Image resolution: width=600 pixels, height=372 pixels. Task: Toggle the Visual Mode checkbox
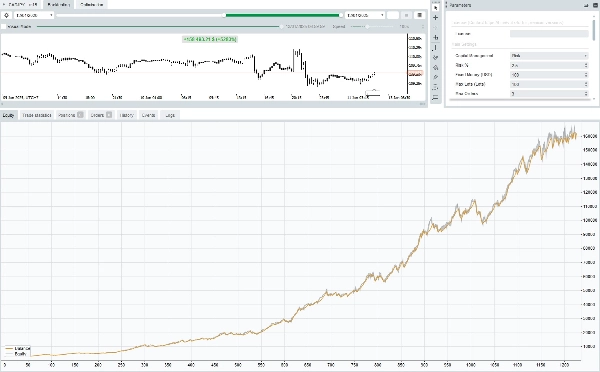[4, 26]
